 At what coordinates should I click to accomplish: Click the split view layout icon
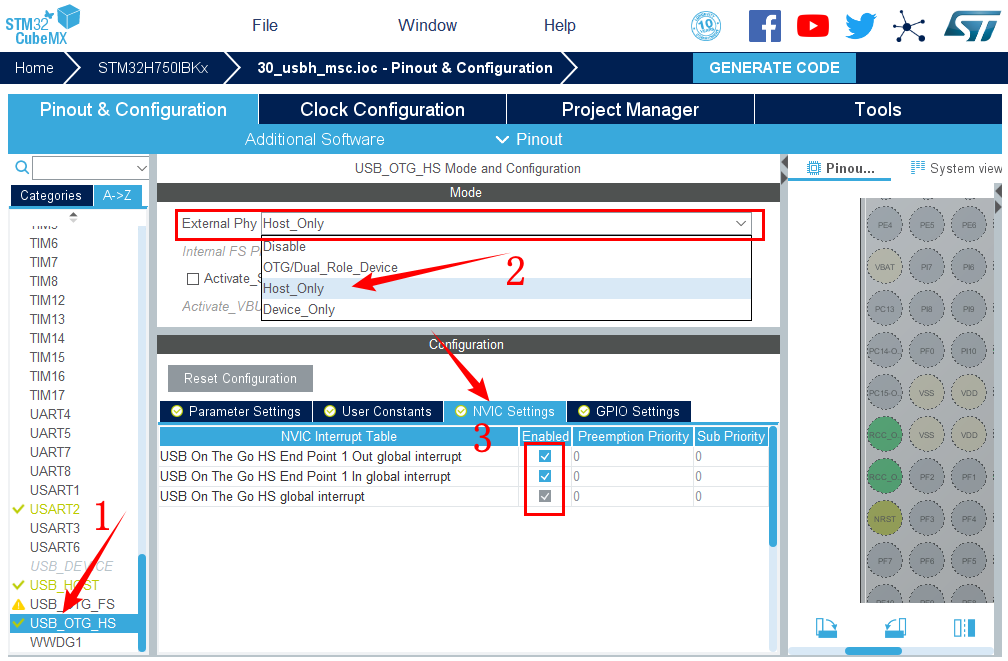(963, 627)
